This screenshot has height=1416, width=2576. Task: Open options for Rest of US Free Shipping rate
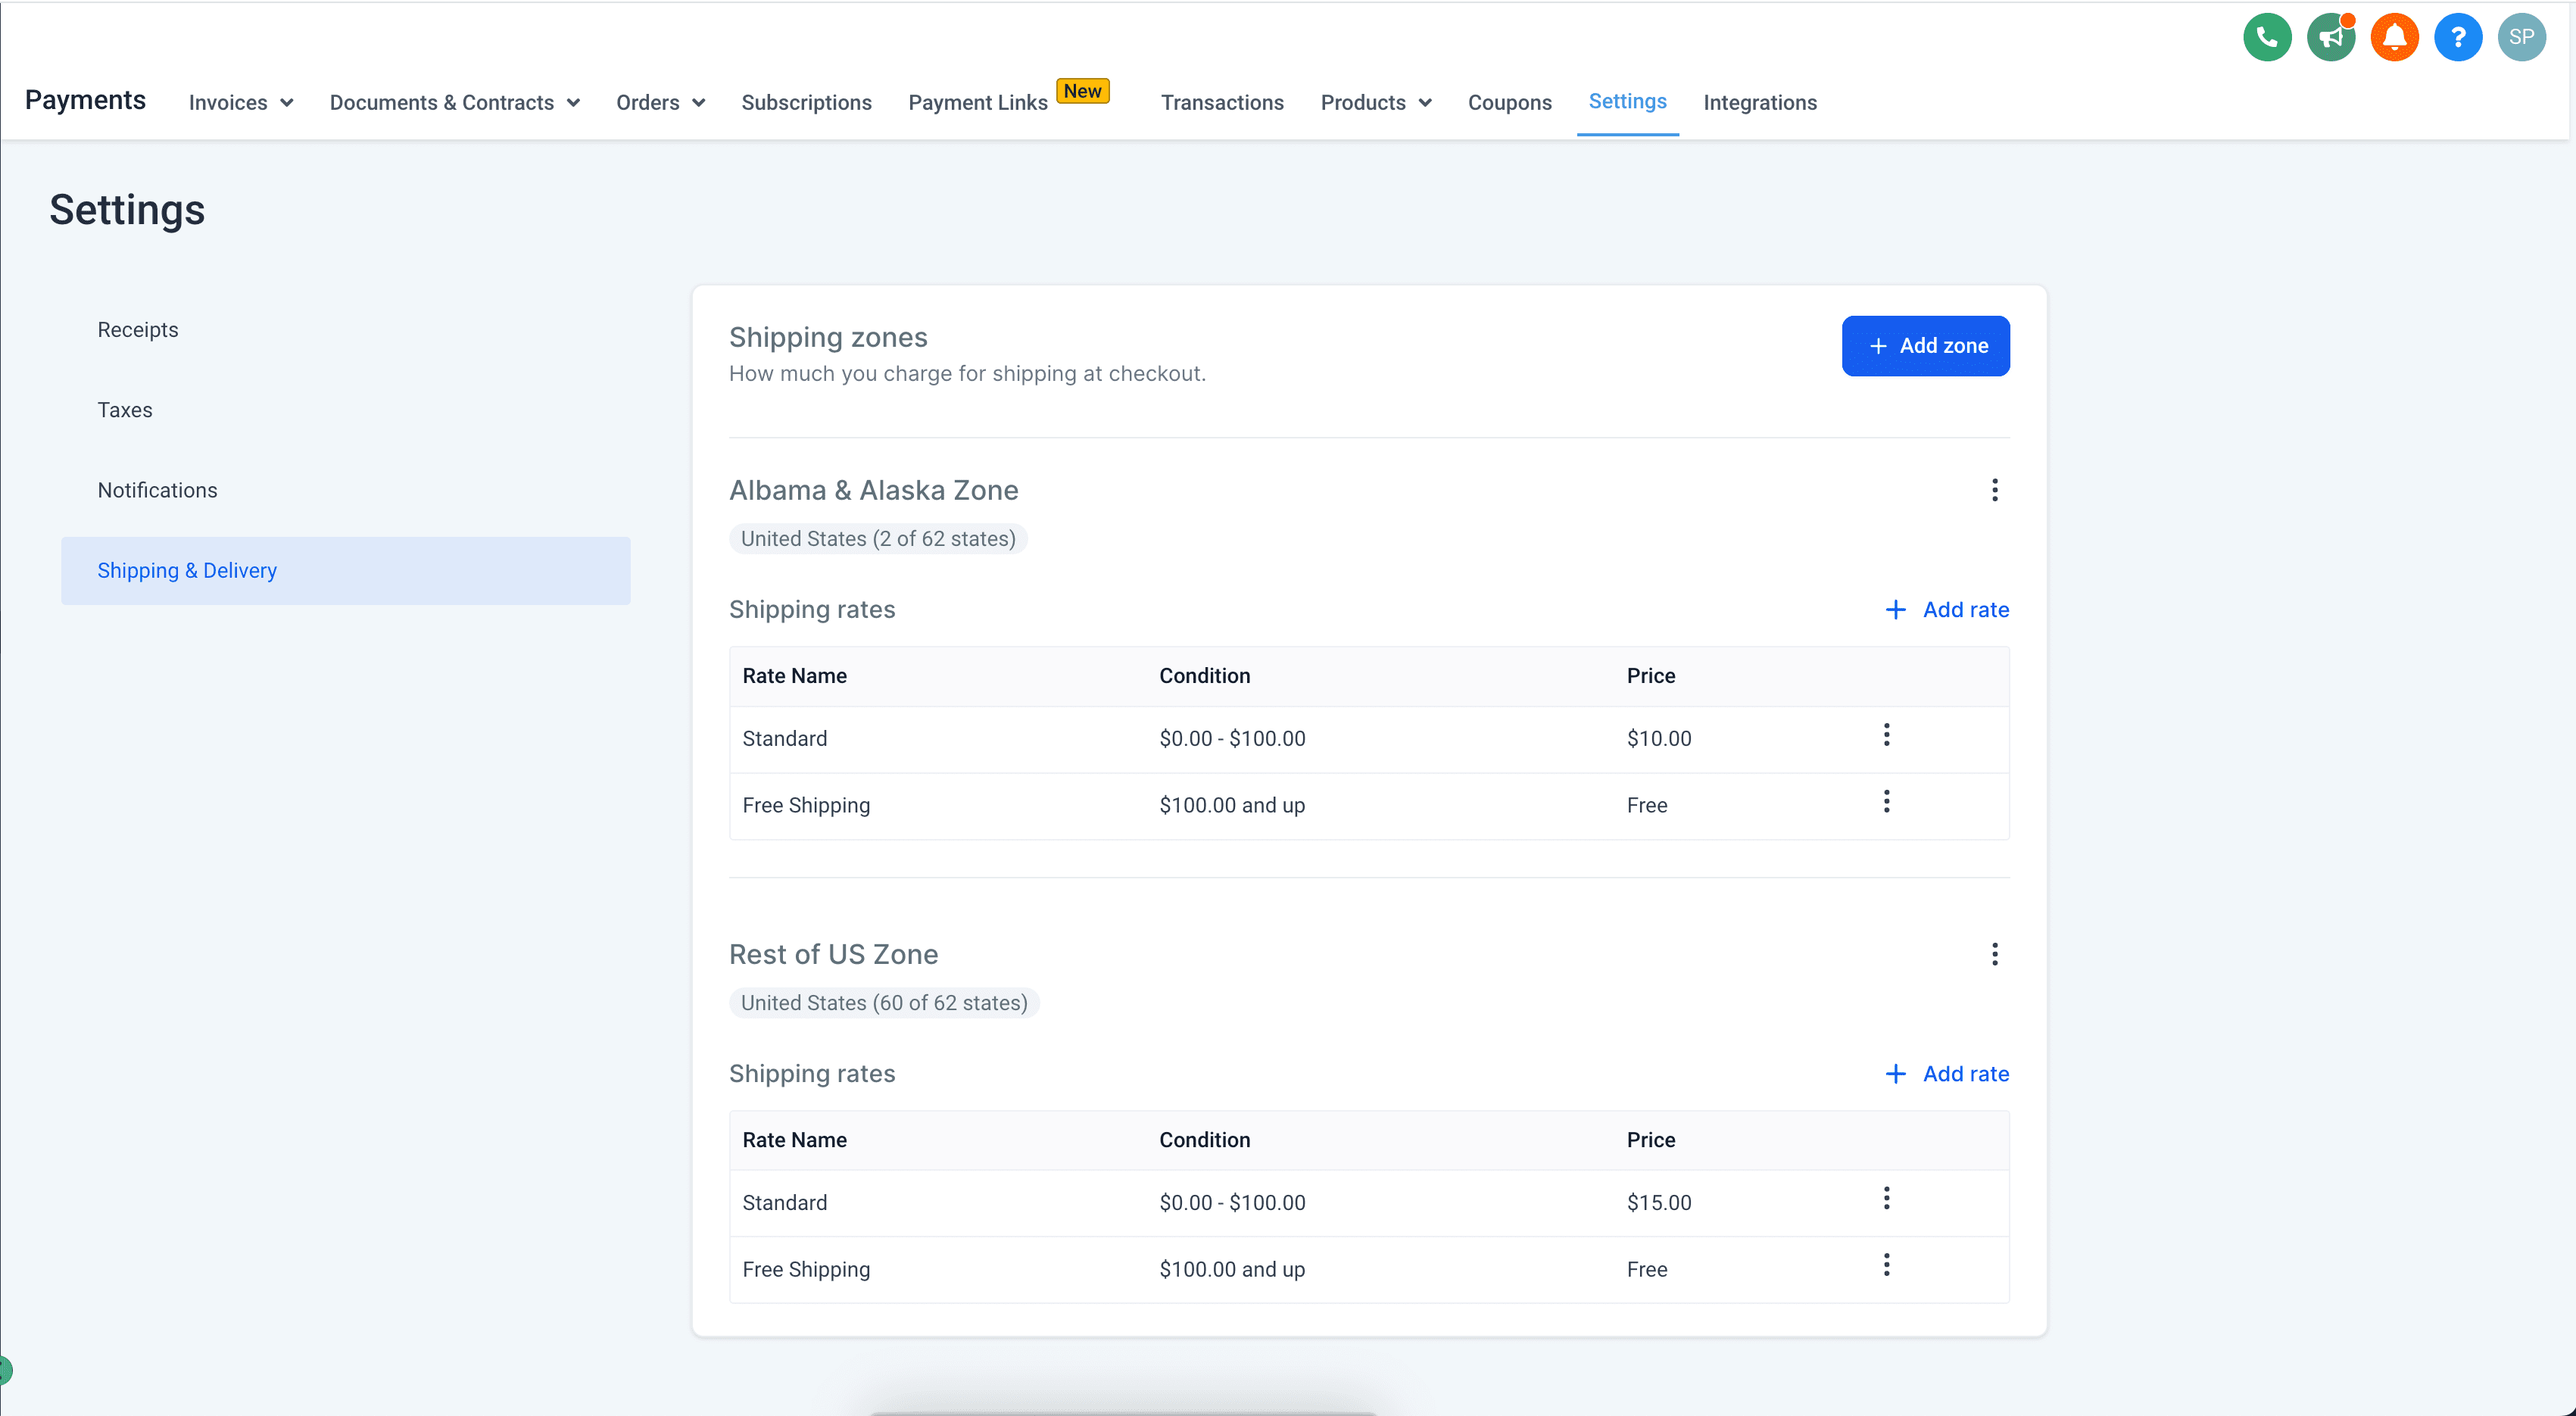(x=1886, y=1265)
